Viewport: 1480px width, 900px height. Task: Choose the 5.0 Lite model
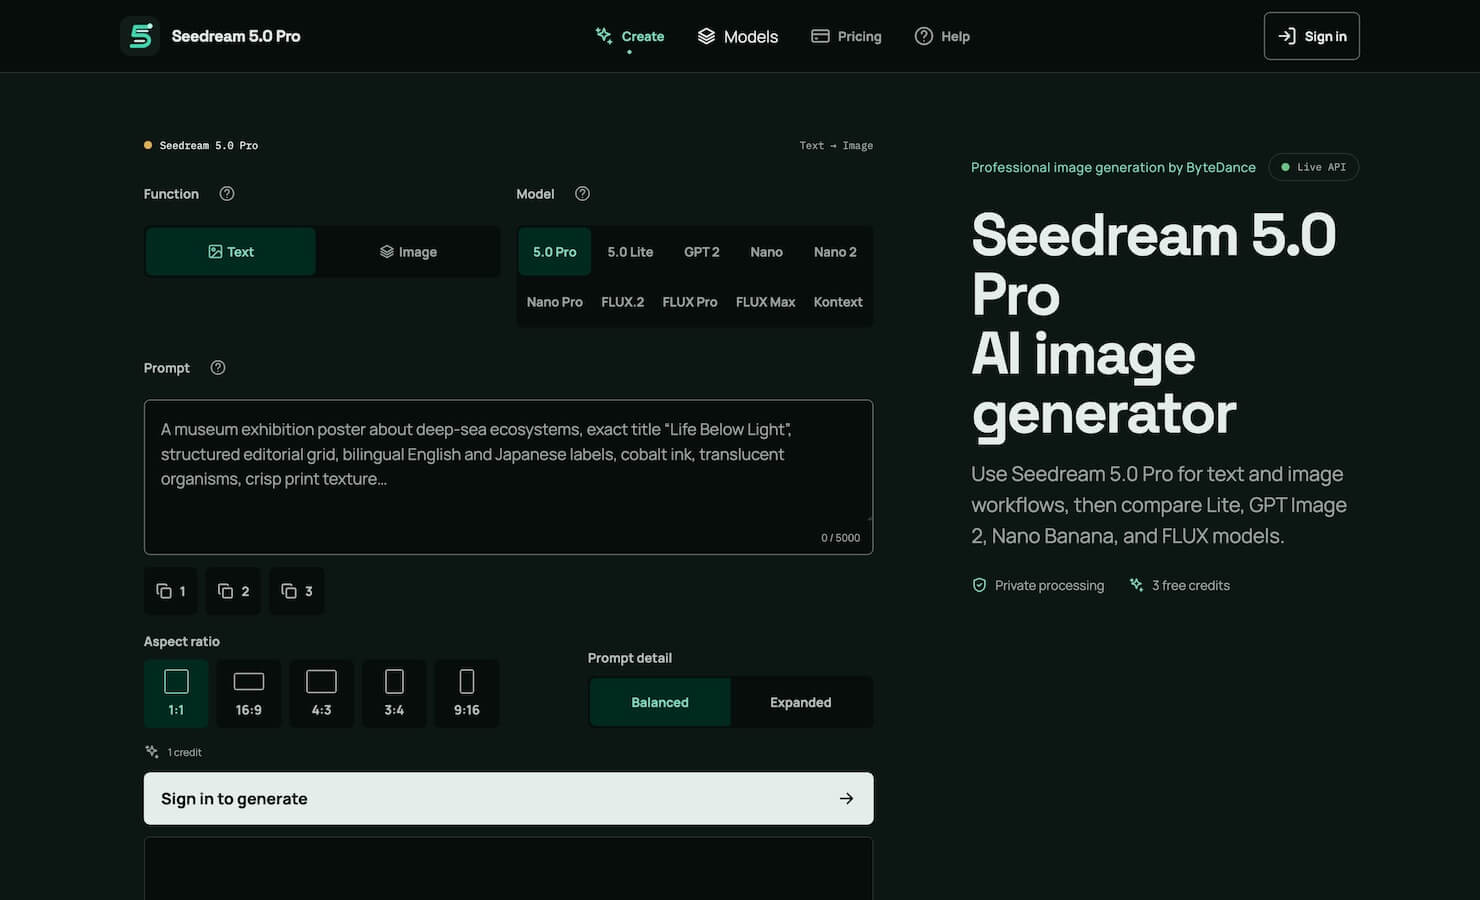(x=630, y=252)
